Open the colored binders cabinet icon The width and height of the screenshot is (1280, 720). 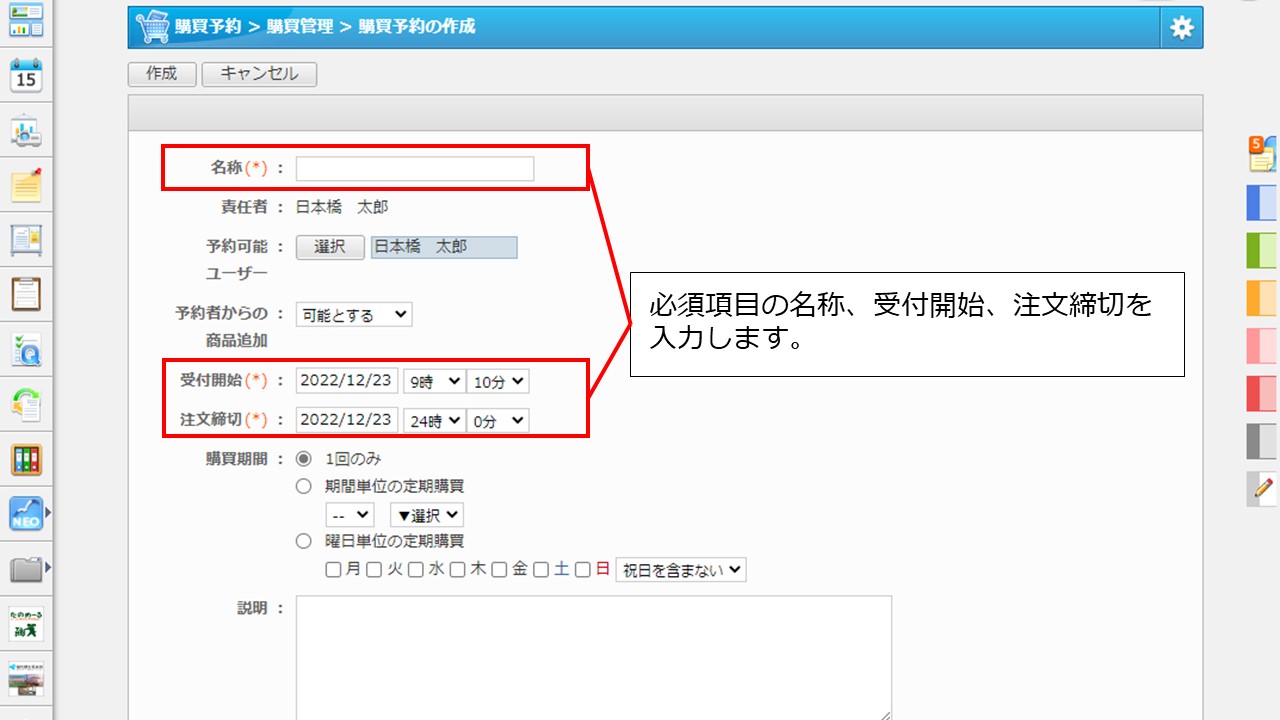point(26,459)
